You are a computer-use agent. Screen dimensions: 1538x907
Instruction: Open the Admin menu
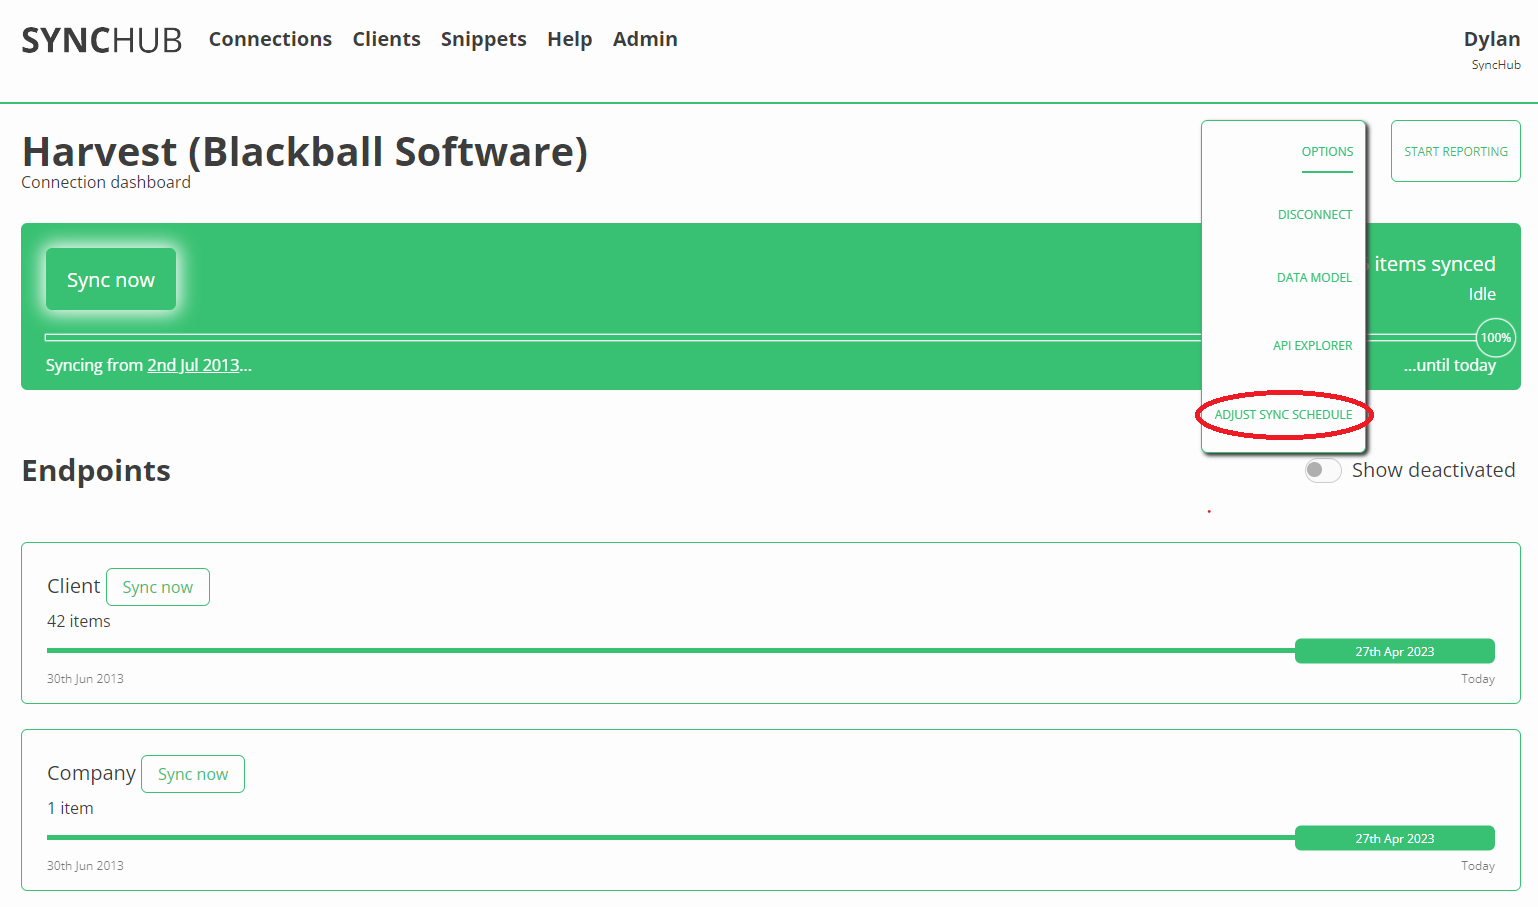(x=645, y=39)
